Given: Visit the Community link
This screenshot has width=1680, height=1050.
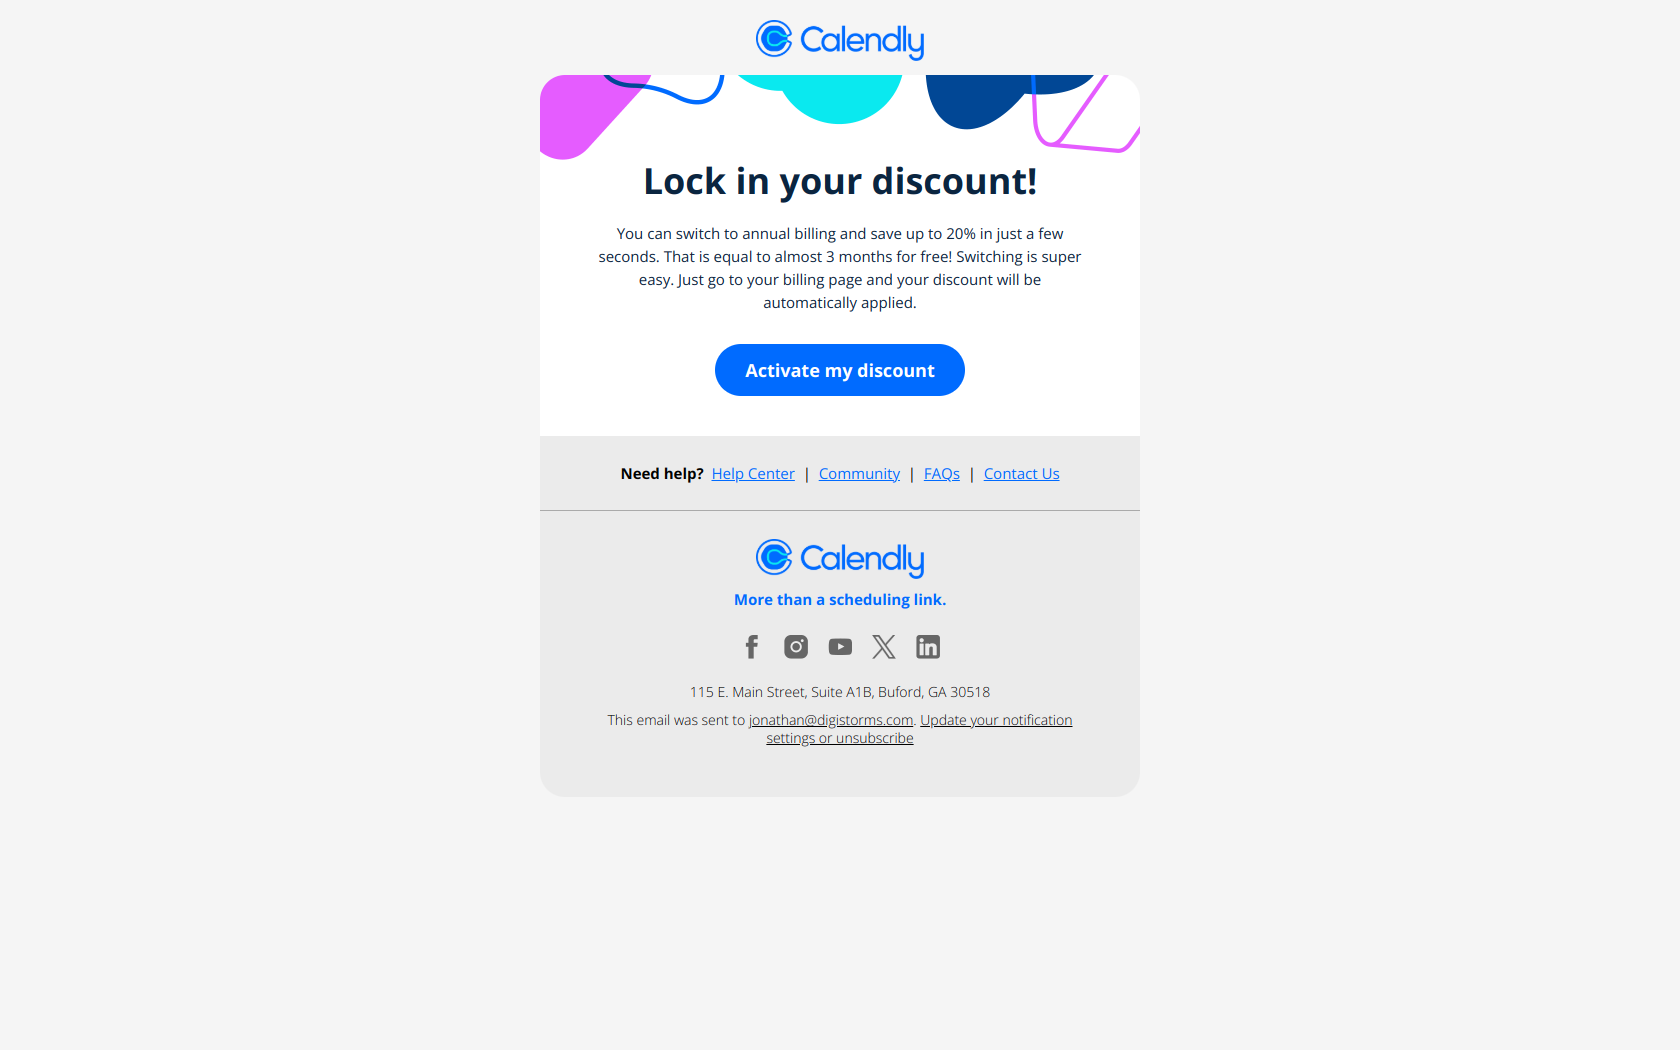Looking at the screenshot, I should (x=859, y=474).
